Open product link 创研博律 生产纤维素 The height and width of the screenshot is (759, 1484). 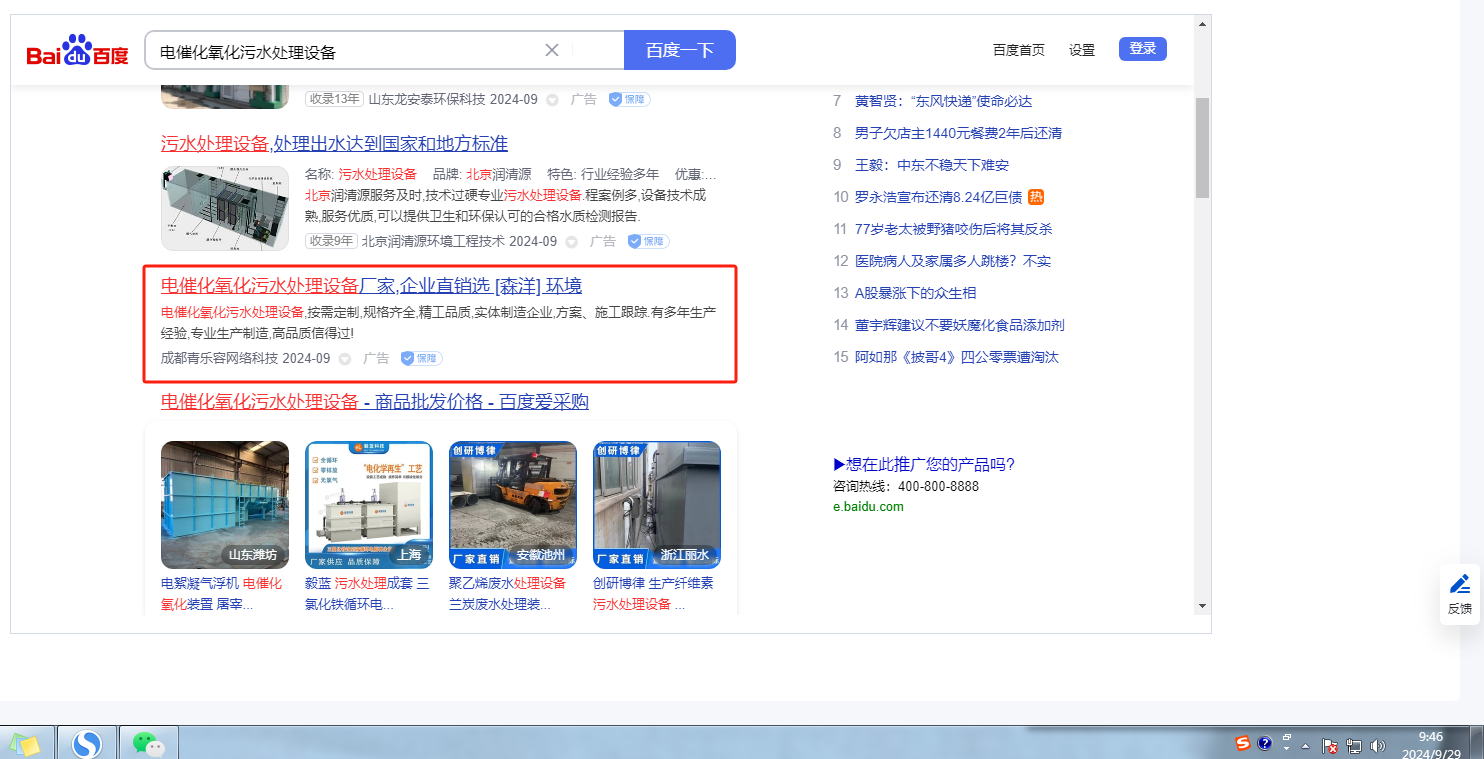click(653, 594)
